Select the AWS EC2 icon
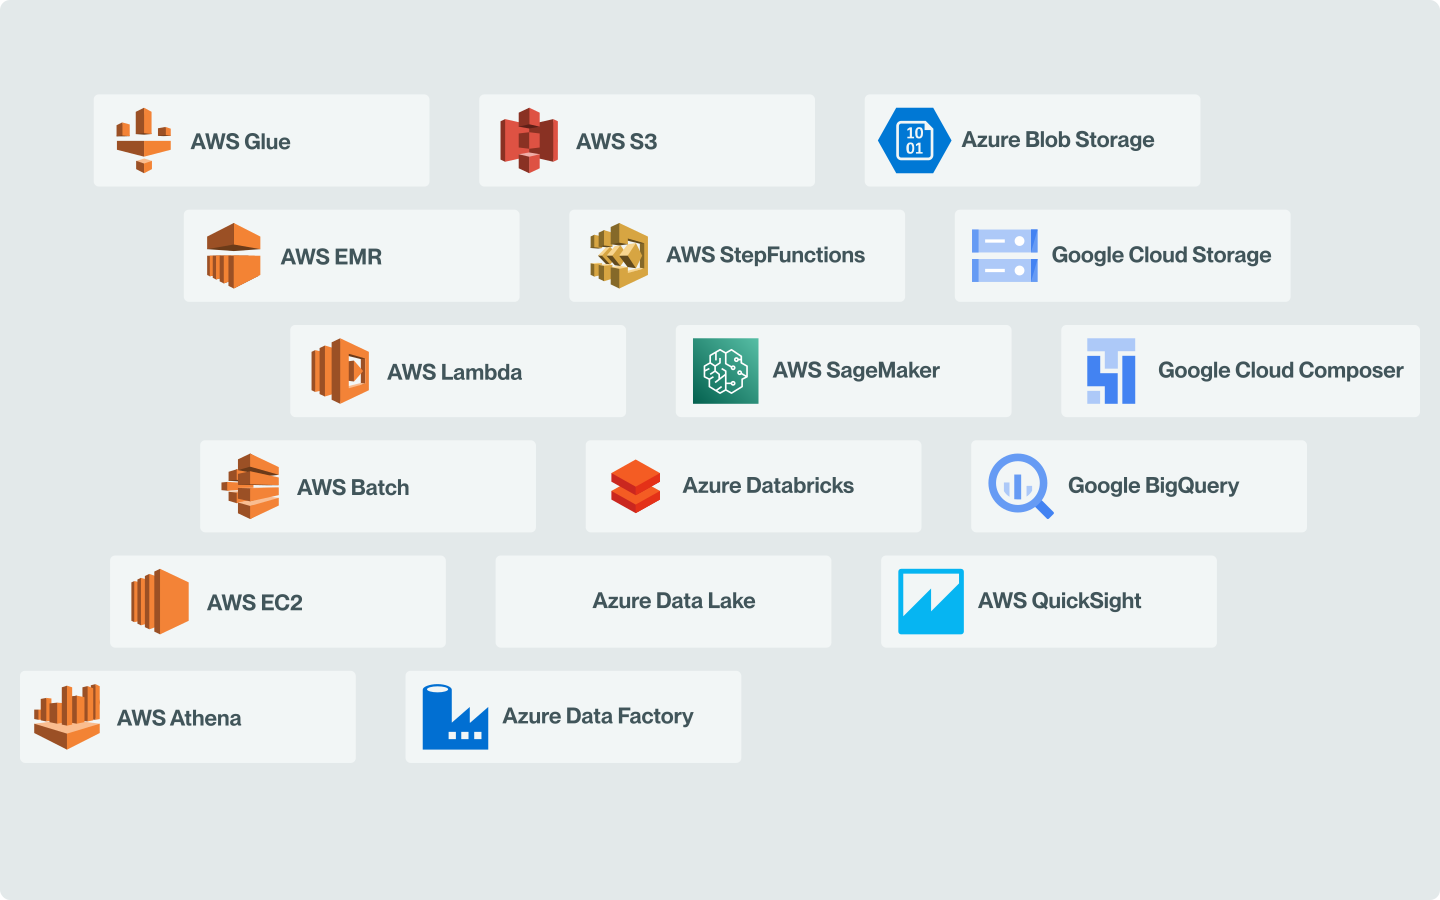 [x=160, y=601]
